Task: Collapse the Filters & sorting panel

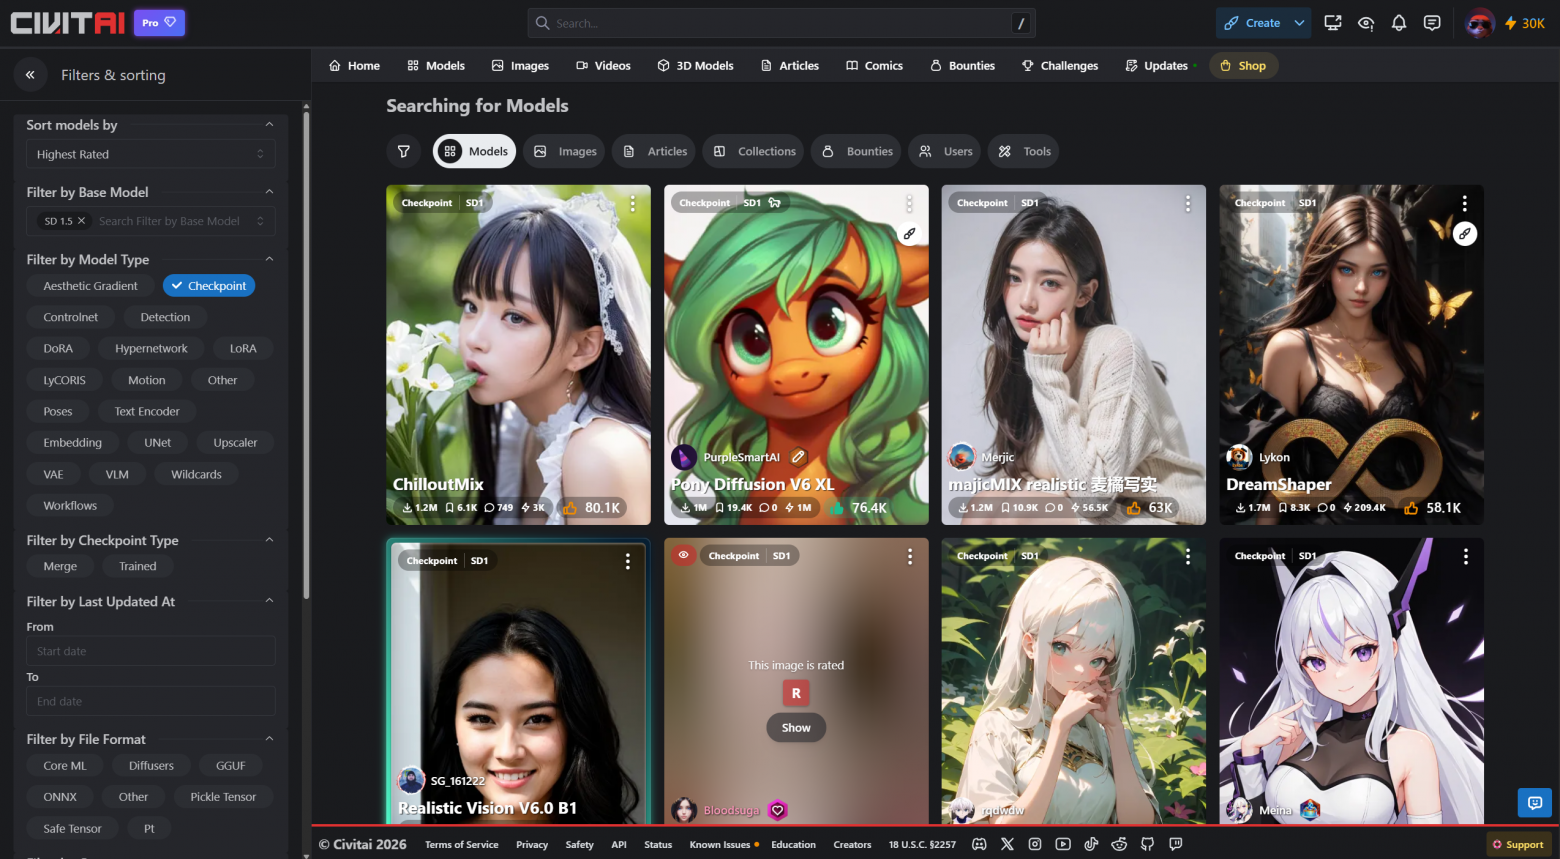Action: click(30, 75)
